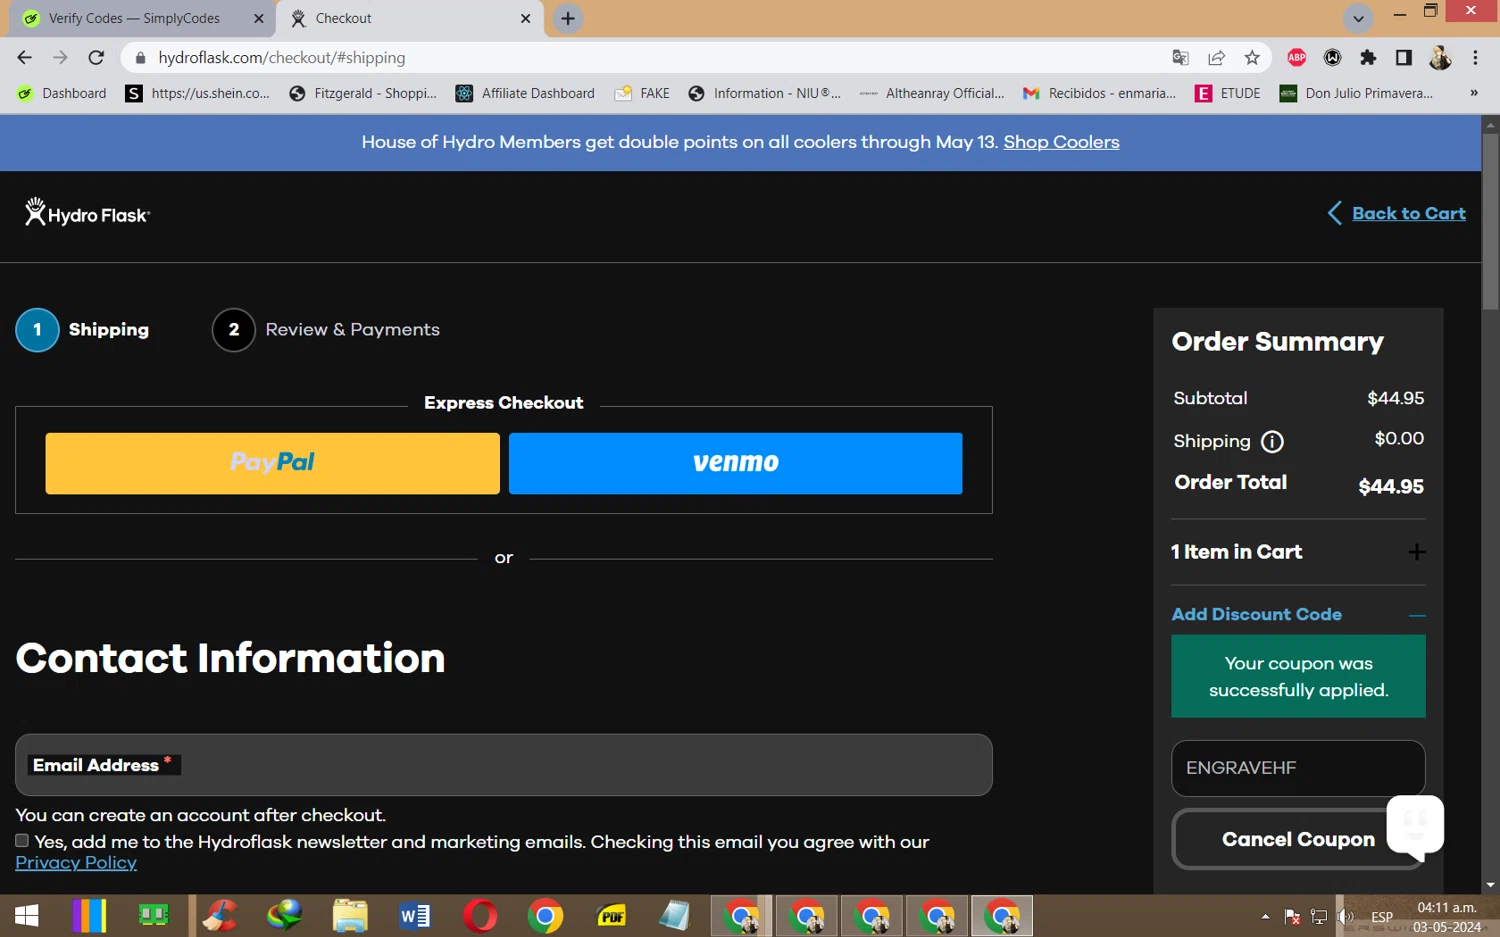Click the Cancel Coupon button

click(x=1298, y=839)
